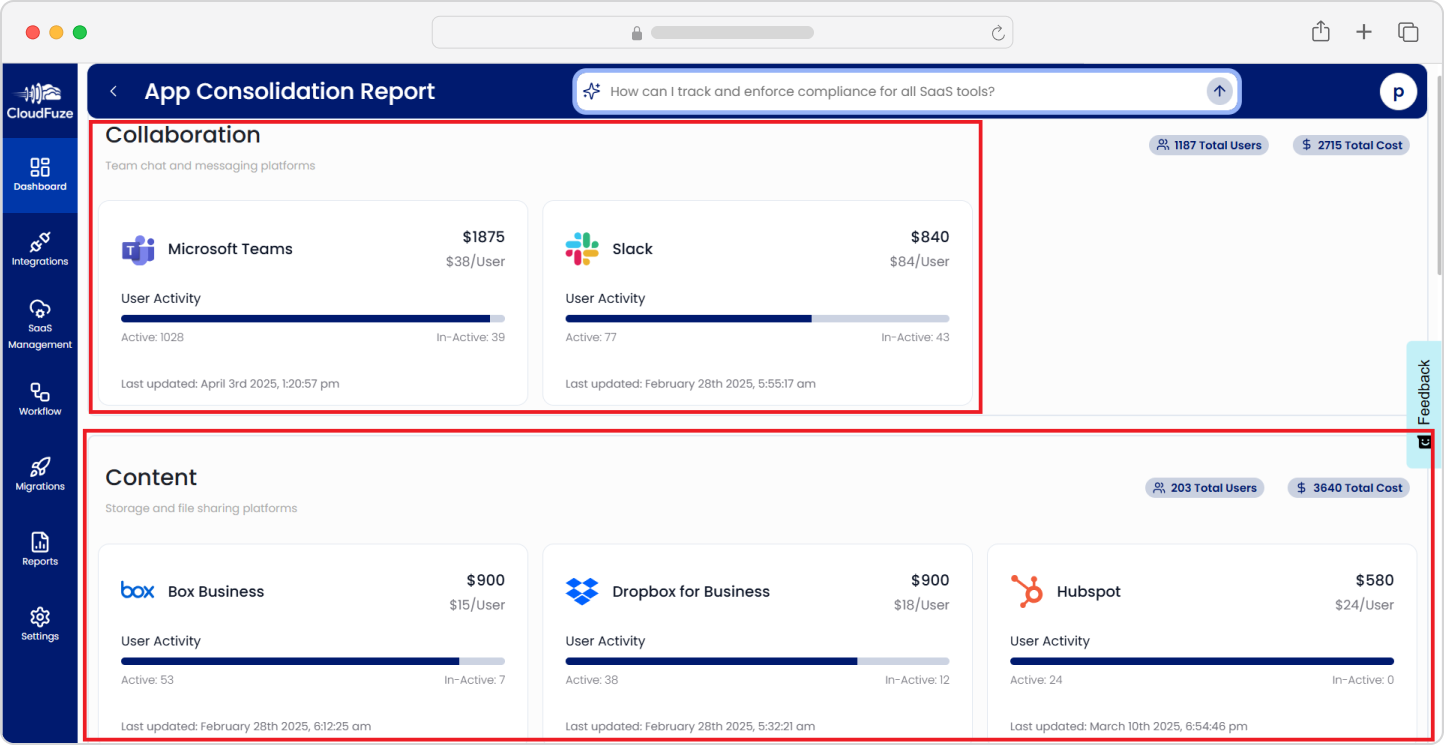Click the $840 cost value
This screenshot has height=745, width=1444.
point(930,237)
